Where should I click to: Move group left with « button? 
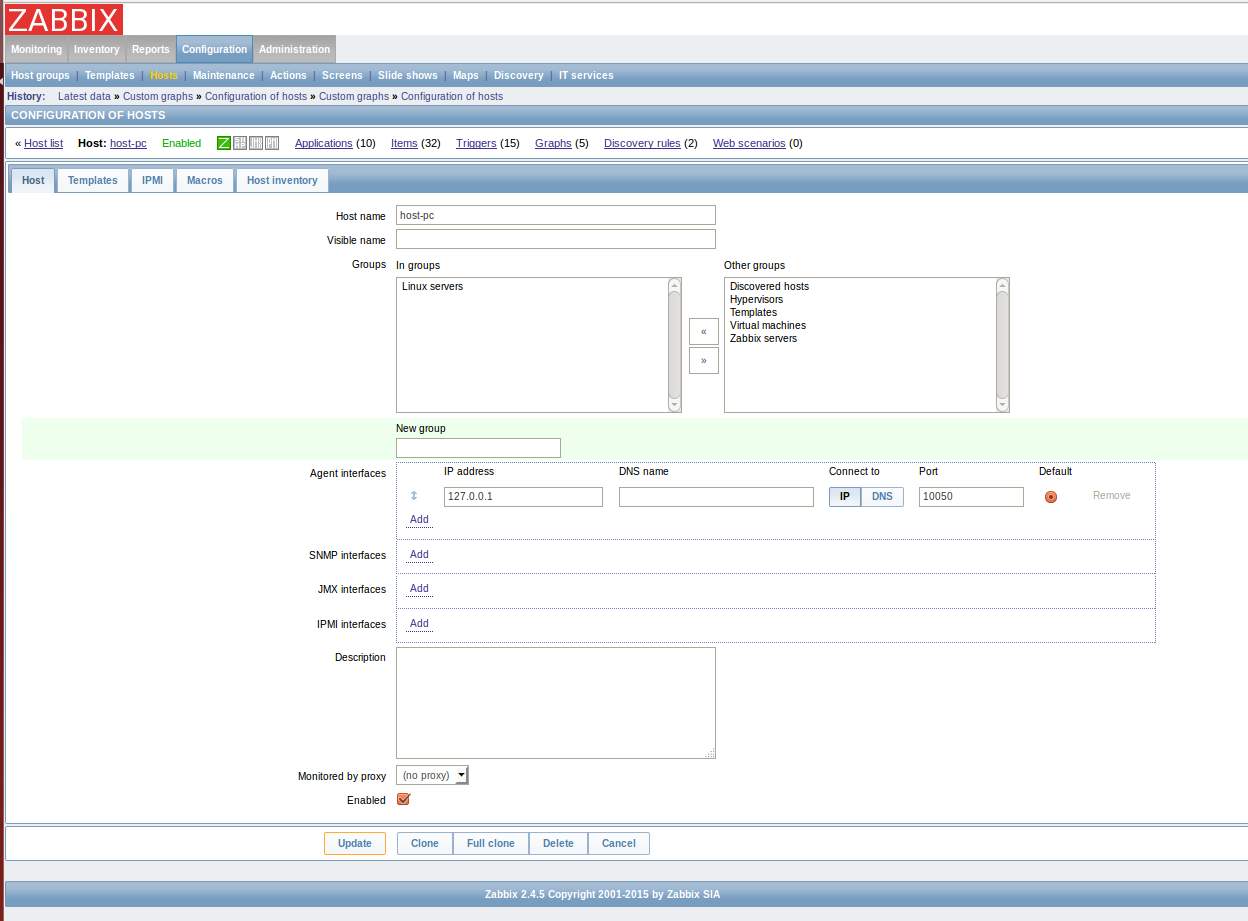click(703, 332)
